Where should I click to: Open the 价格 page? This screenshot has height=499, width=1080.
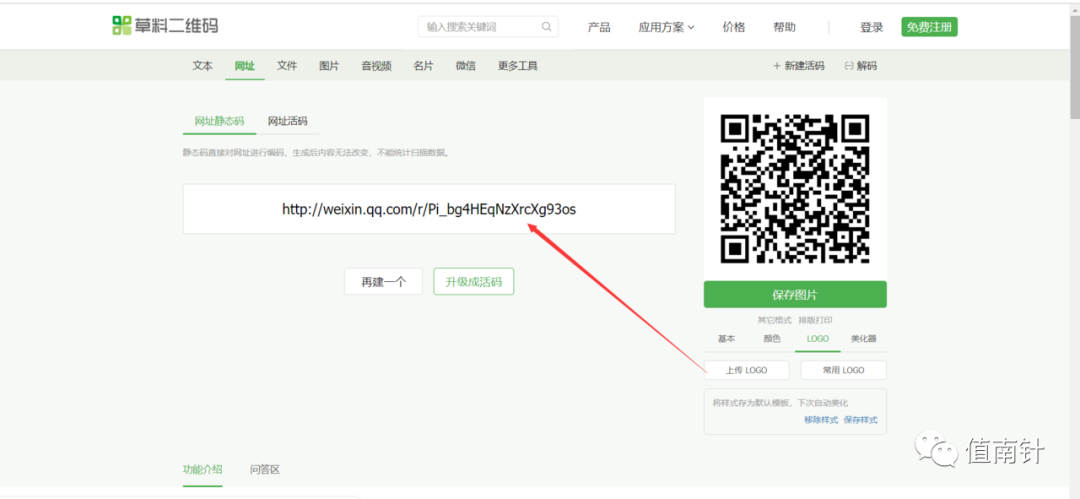coord(734,27)
